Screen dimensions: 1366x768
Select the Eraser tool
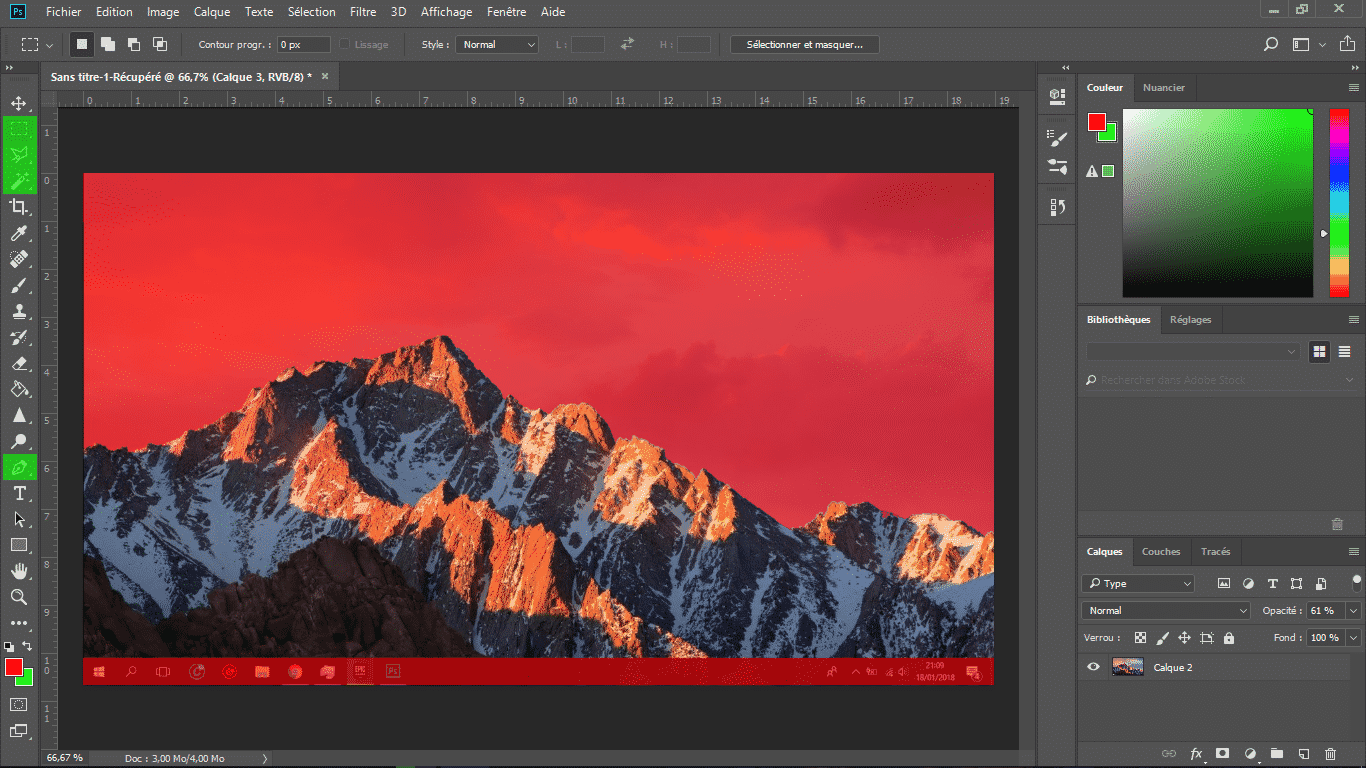coord(19,364)
